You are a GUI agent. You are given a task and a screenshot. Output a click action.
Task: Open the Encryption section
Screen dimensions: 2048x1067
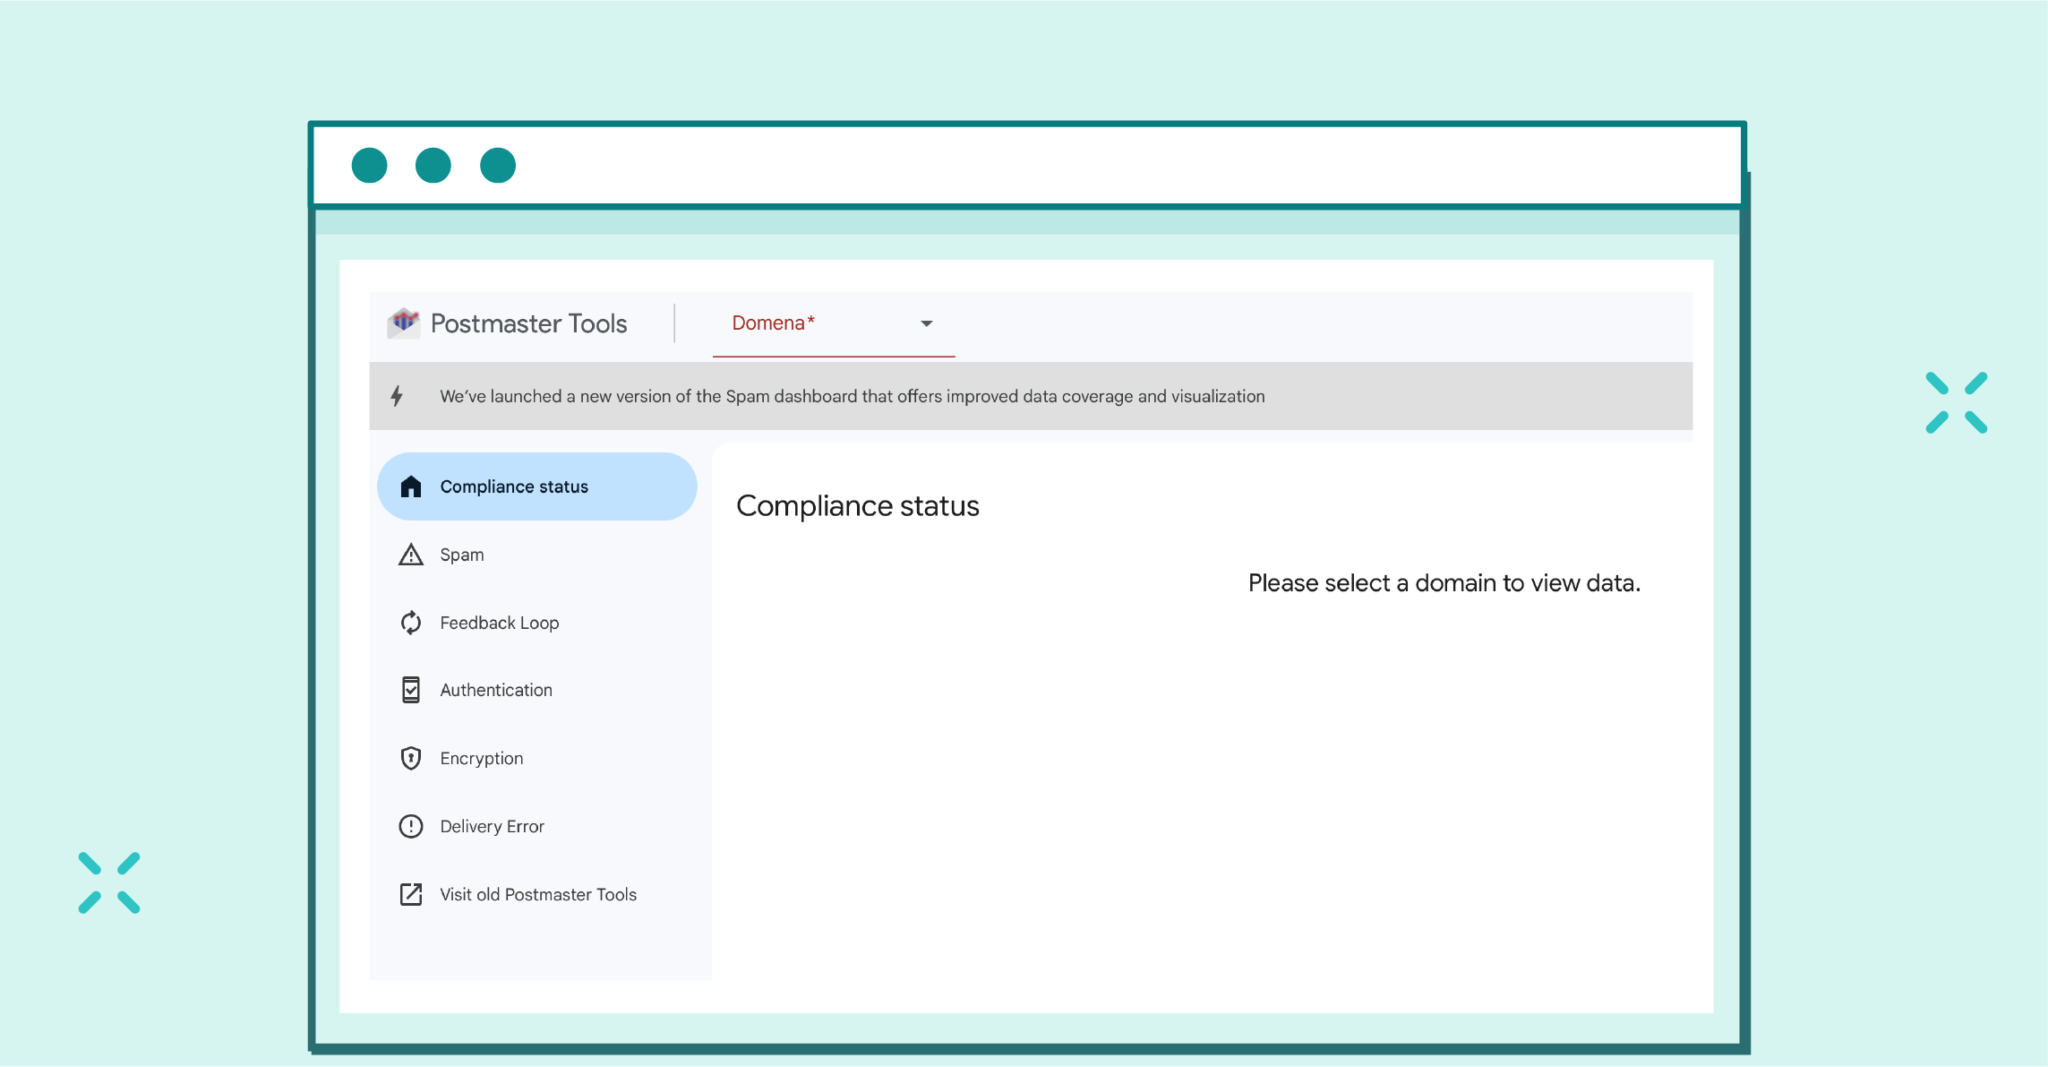481,757
